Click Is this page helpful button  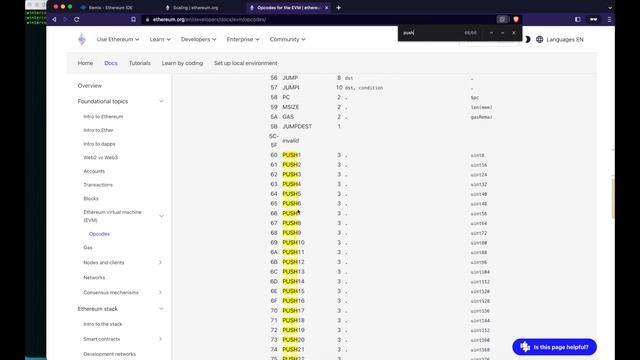pyautogui.click(x=554, y=347)
